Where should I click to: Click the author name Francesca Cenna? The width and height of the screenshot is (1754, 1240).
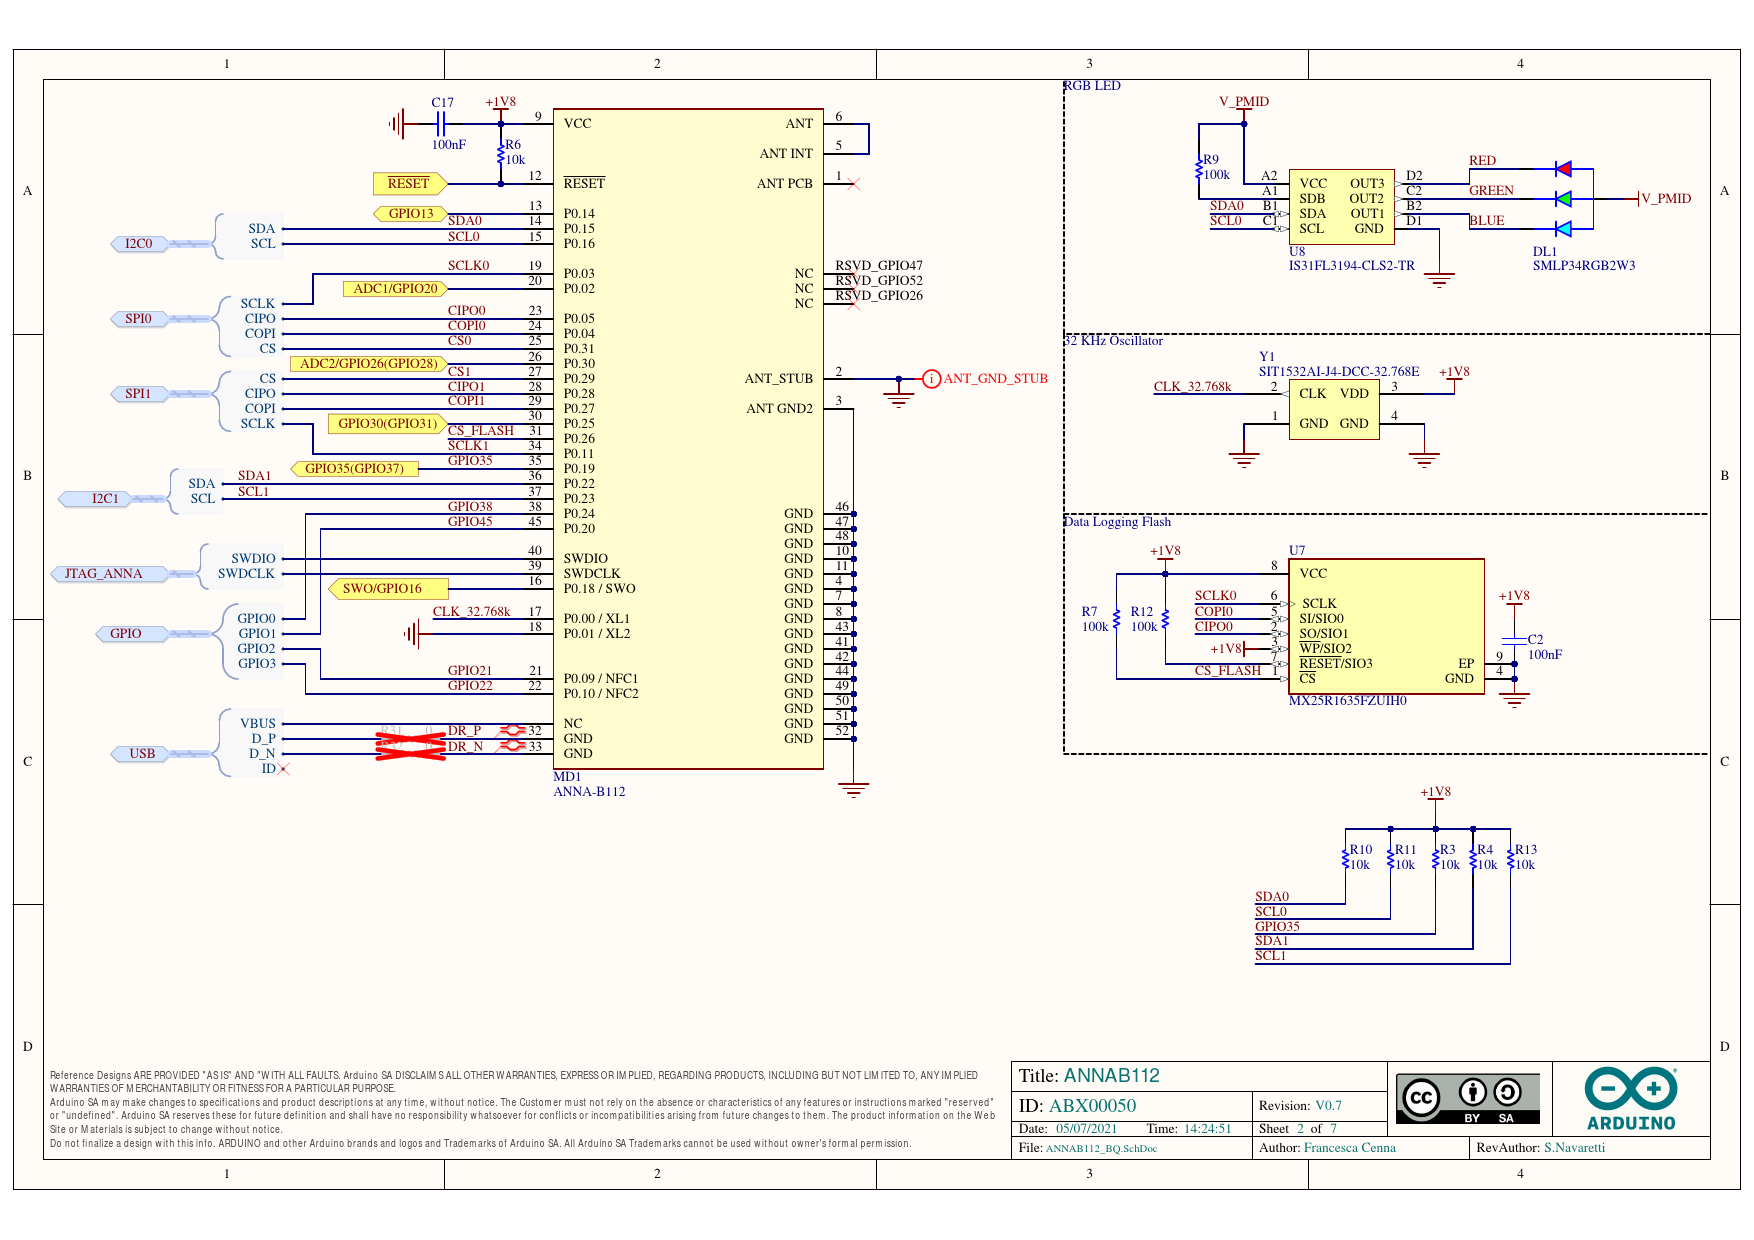[x=1349, y=1148]
